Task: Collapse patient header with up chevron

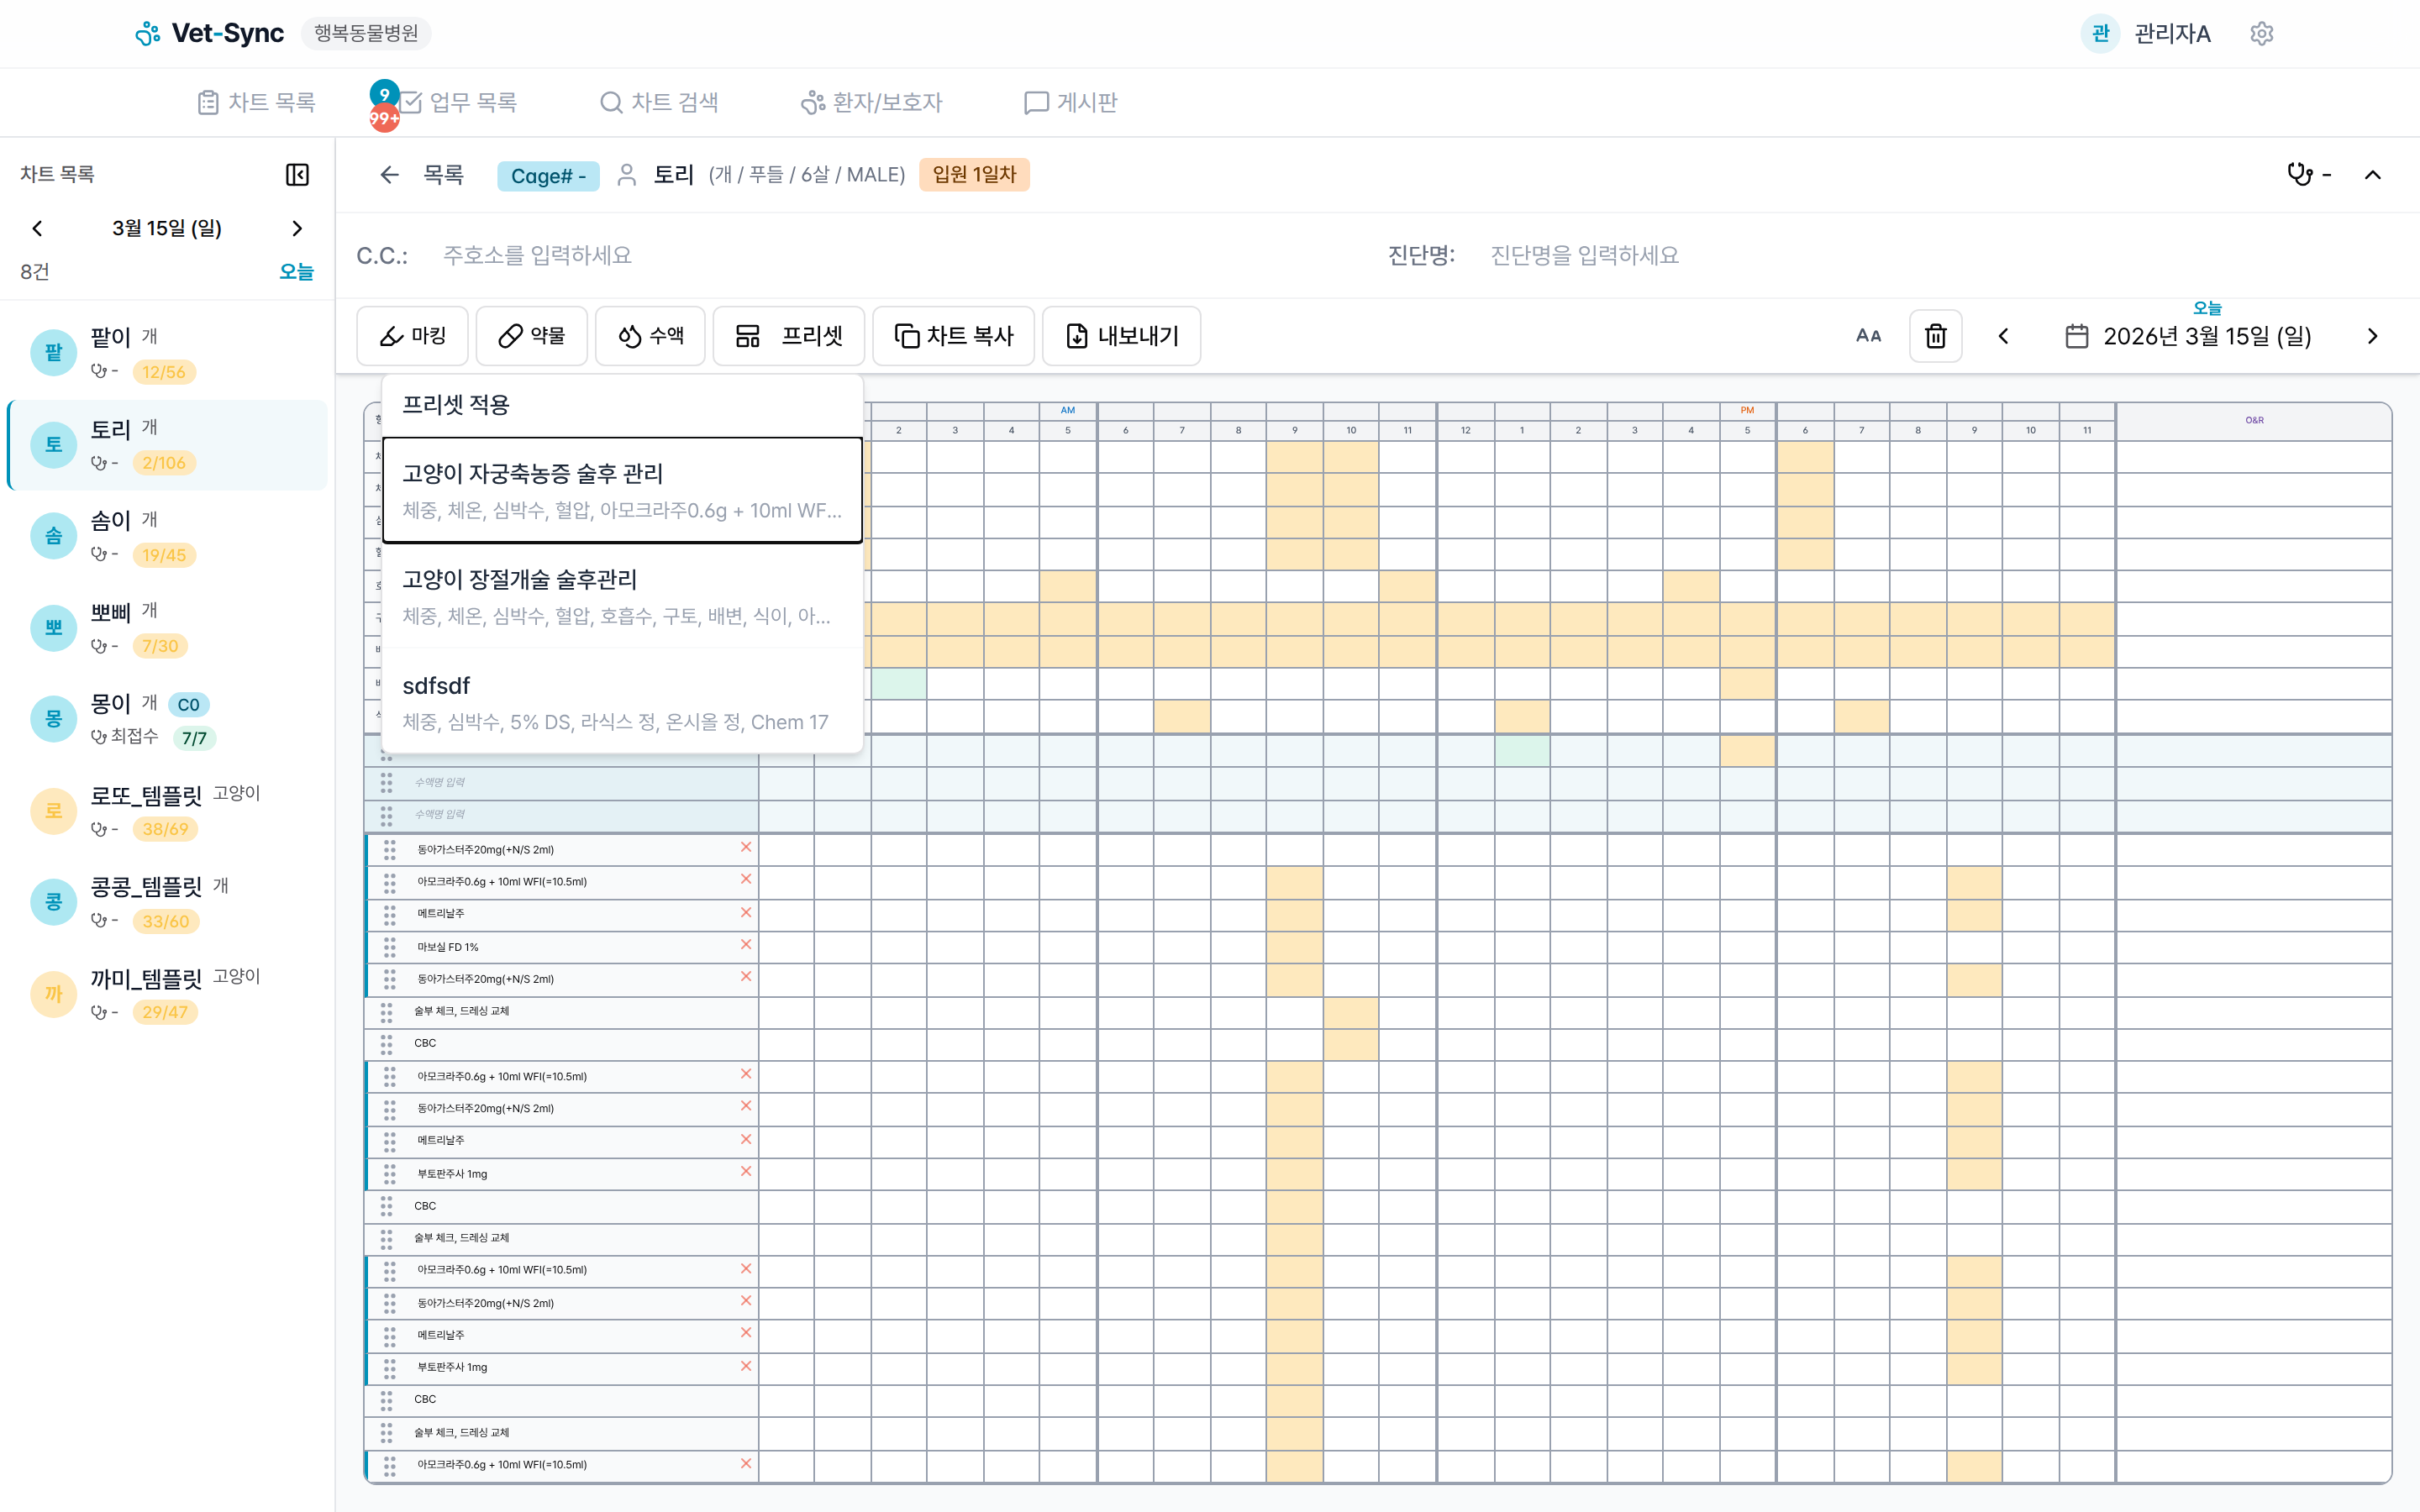Action: (x=2372, y=175)
